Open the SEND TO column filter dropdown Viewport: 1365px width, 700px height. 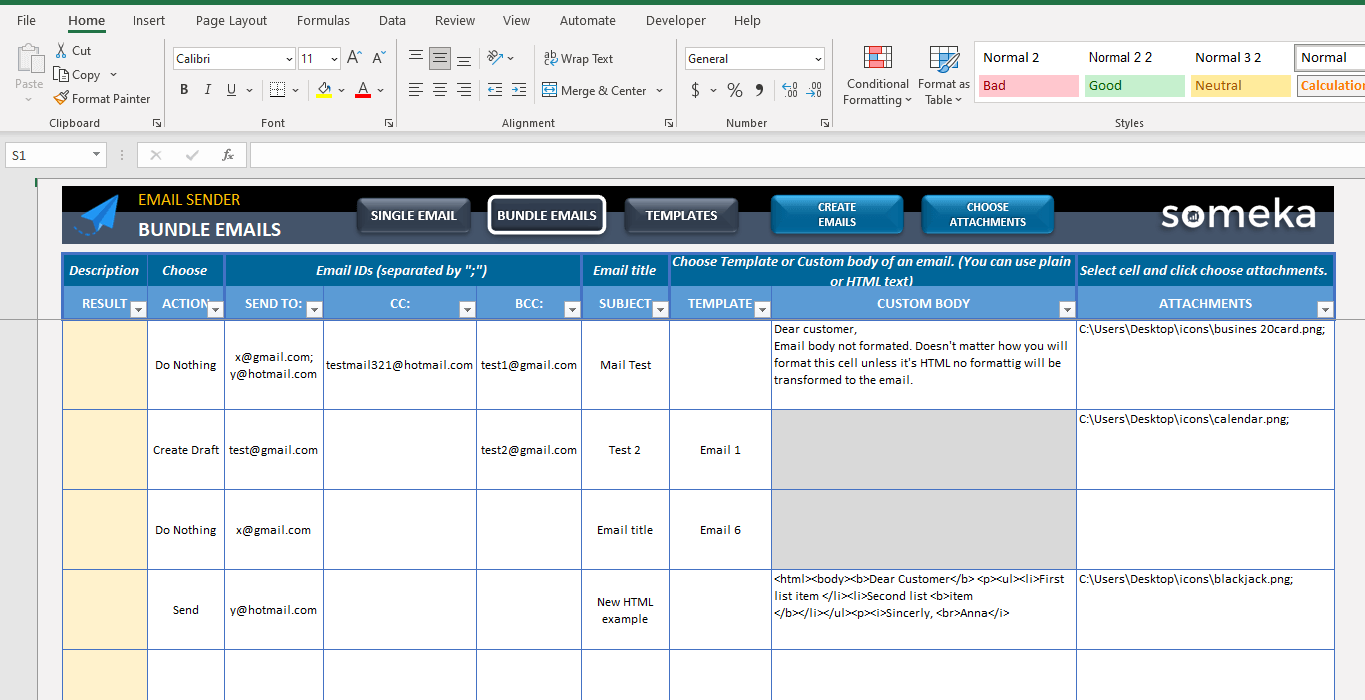(315, 311)
